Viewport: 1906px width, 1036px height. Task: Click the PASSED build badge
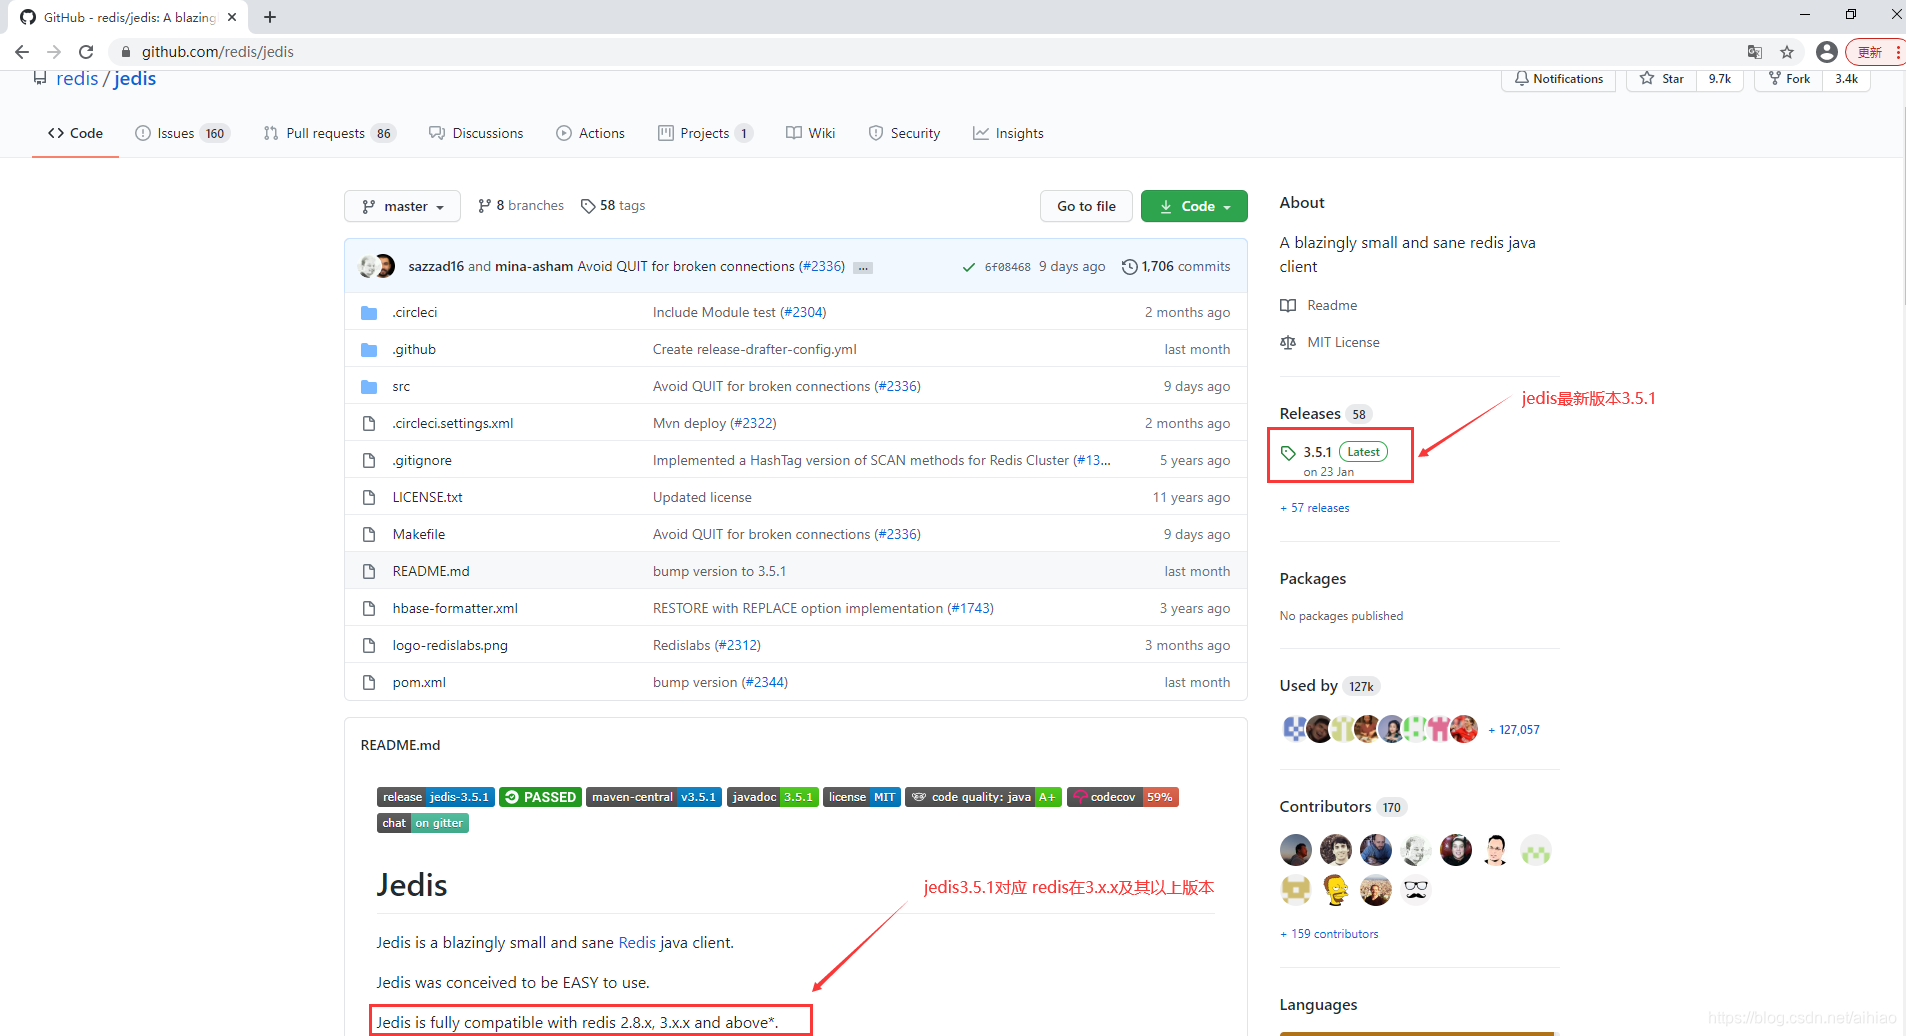[540, 797]
